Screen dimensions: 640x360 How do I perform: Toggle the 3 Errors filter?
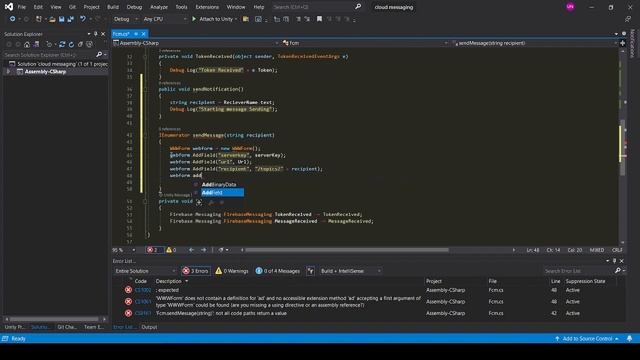tap(196, 271)
